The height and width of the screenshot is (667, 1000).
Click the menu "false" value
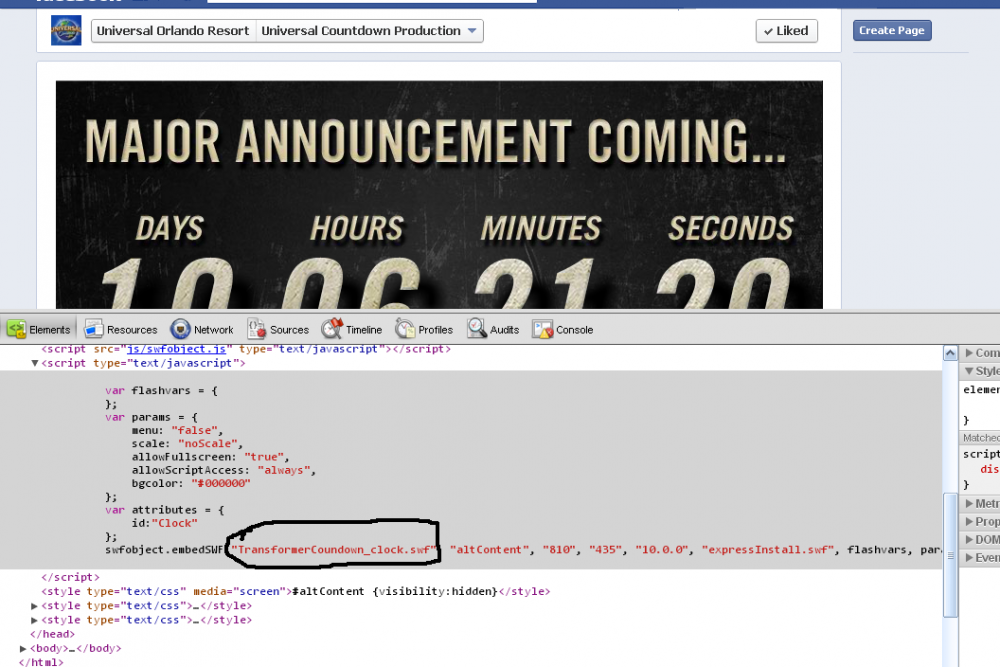coord(195,430)
